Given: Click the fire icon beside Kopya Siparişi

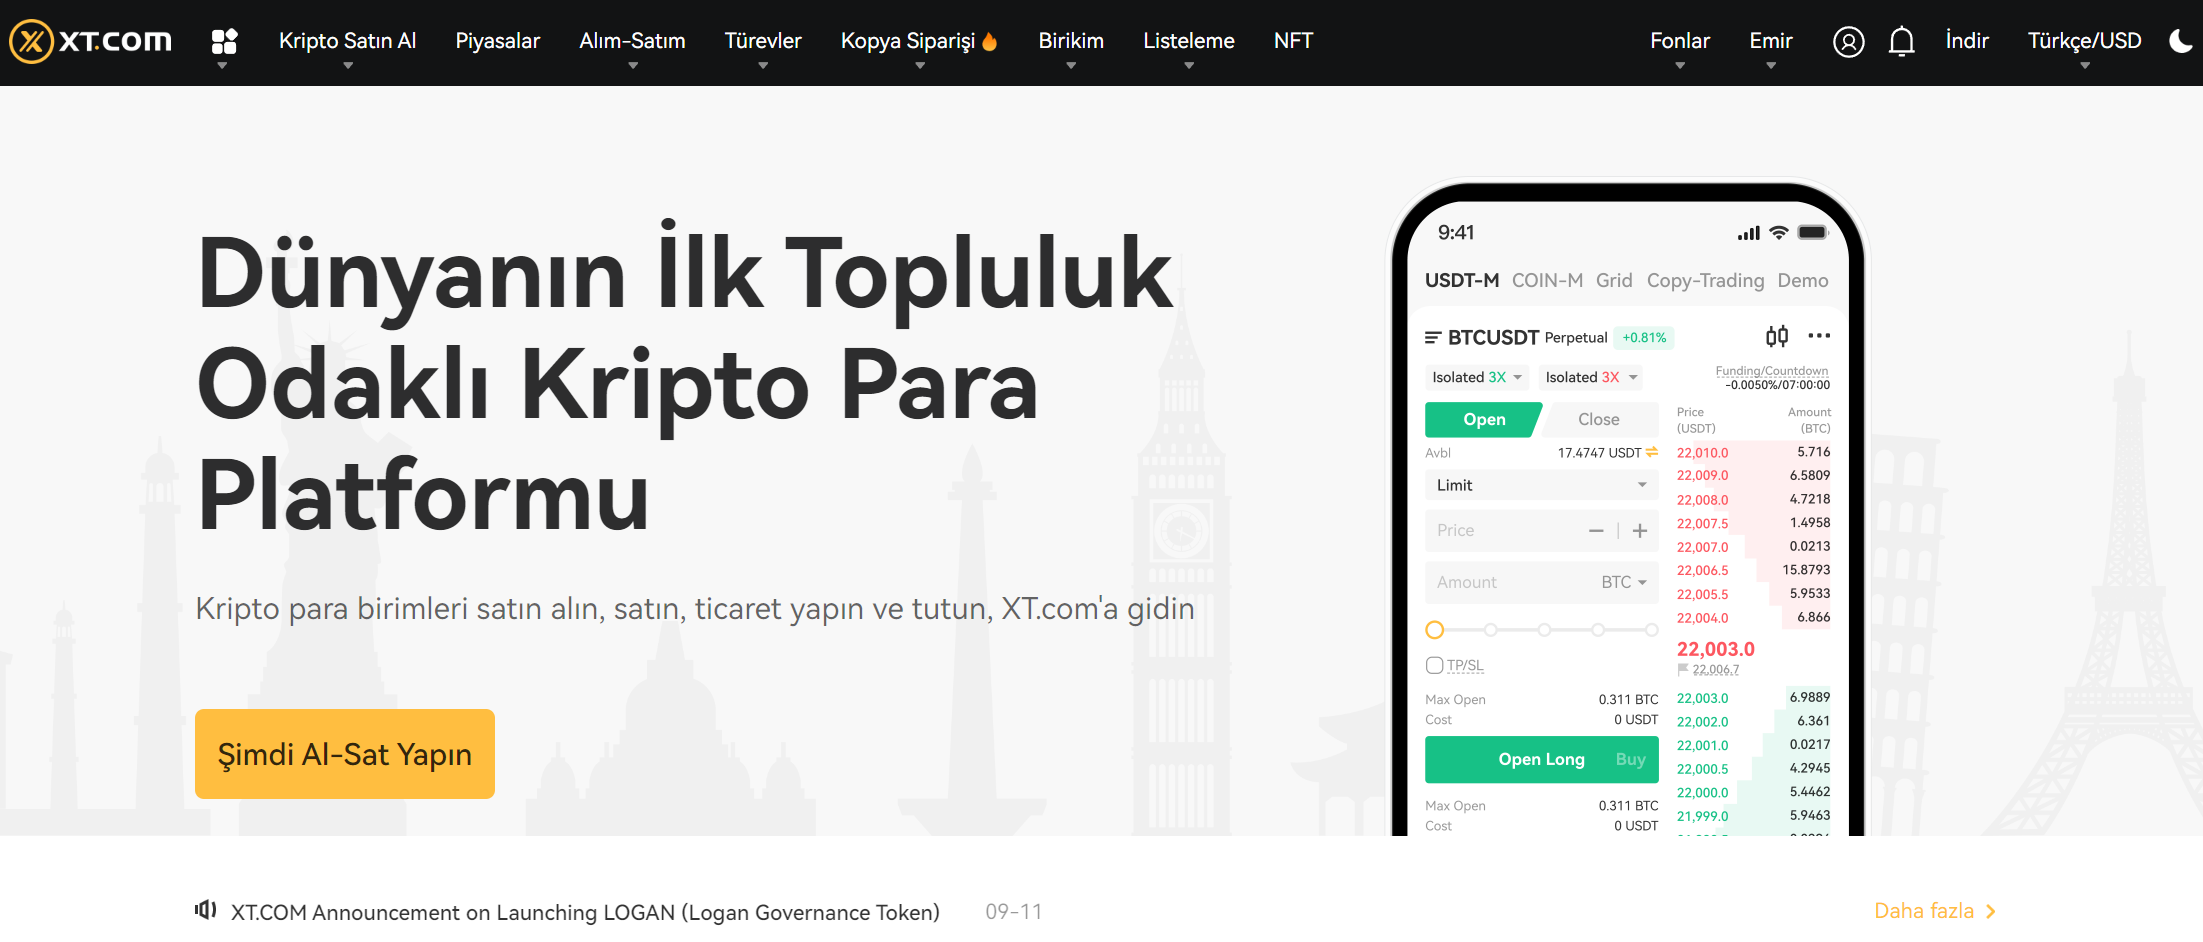Looking at the screenshot, I should (989, 41).
